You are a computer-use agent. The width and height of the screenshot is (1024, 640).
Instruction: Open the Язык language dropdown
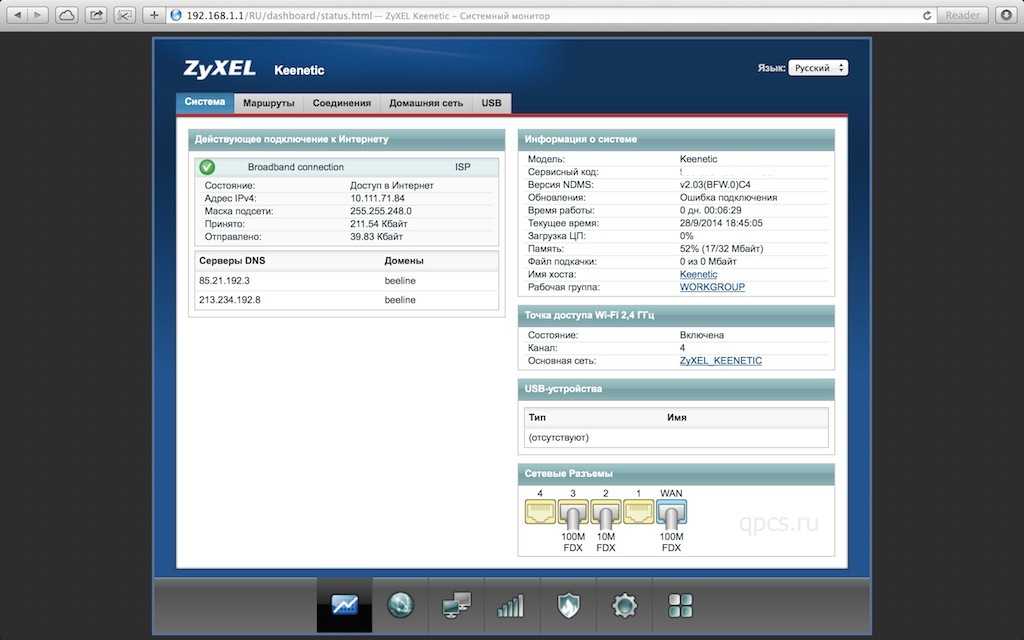click(x=818, y=68)
